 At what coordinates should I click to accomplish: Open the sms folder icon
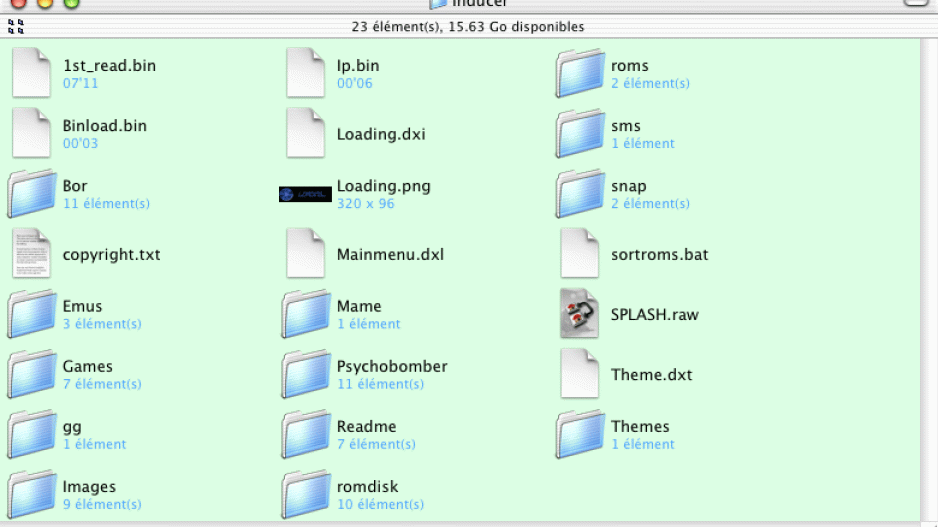[x=580, y=133]
